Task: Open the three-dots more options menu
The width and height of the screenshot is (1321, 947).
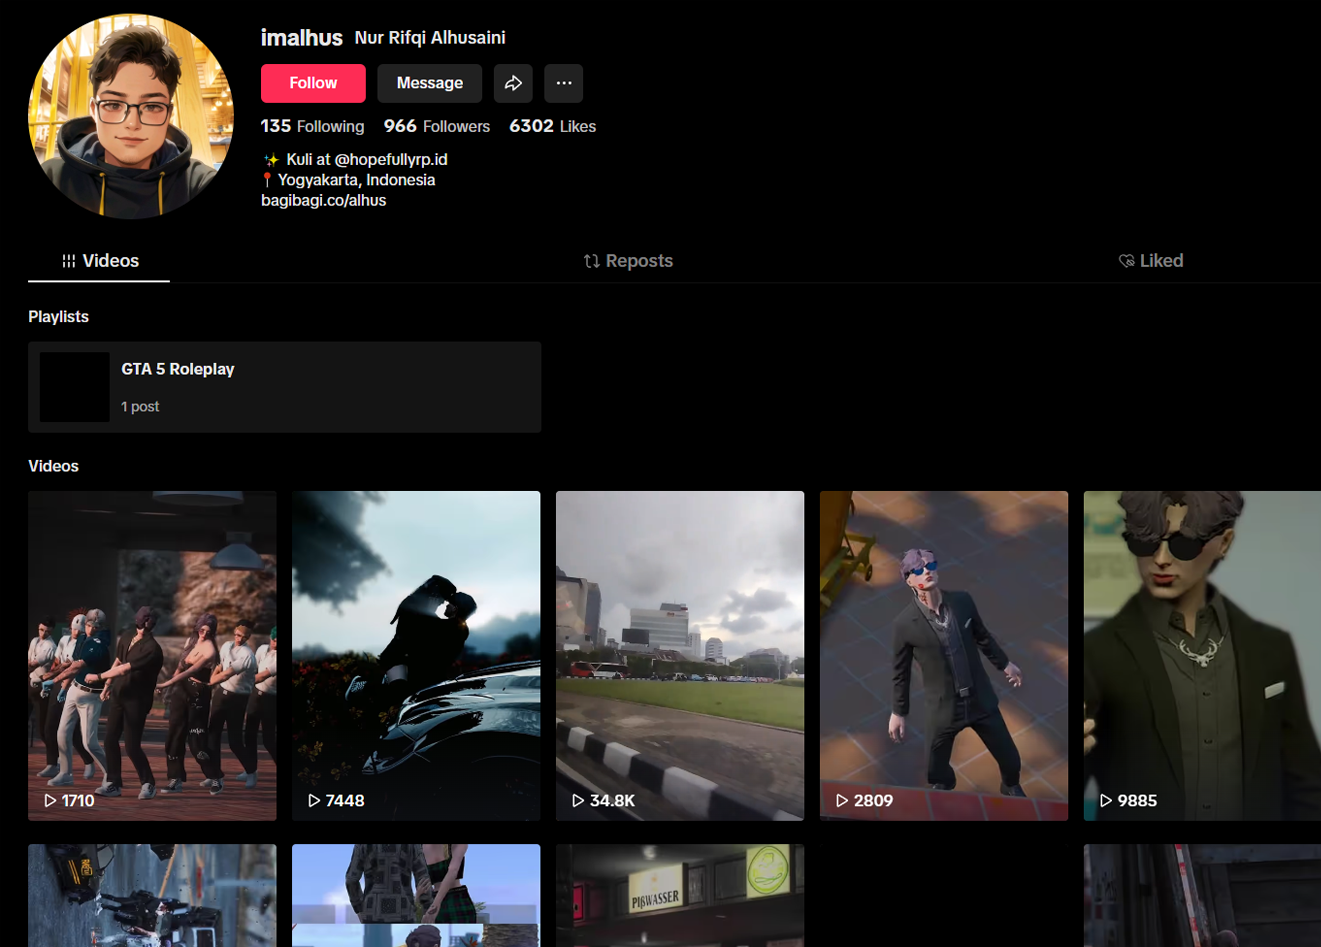Action: (x=564, y=83)
